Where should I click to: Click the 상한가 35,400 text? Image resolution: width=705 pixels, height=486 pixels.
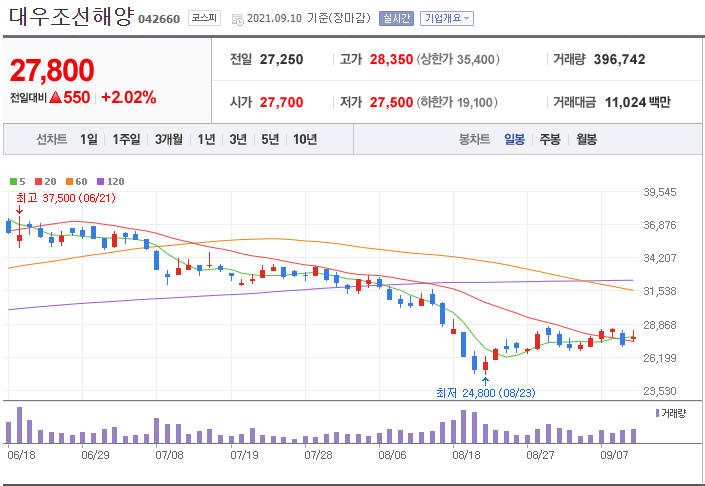(x=458, y=59)
